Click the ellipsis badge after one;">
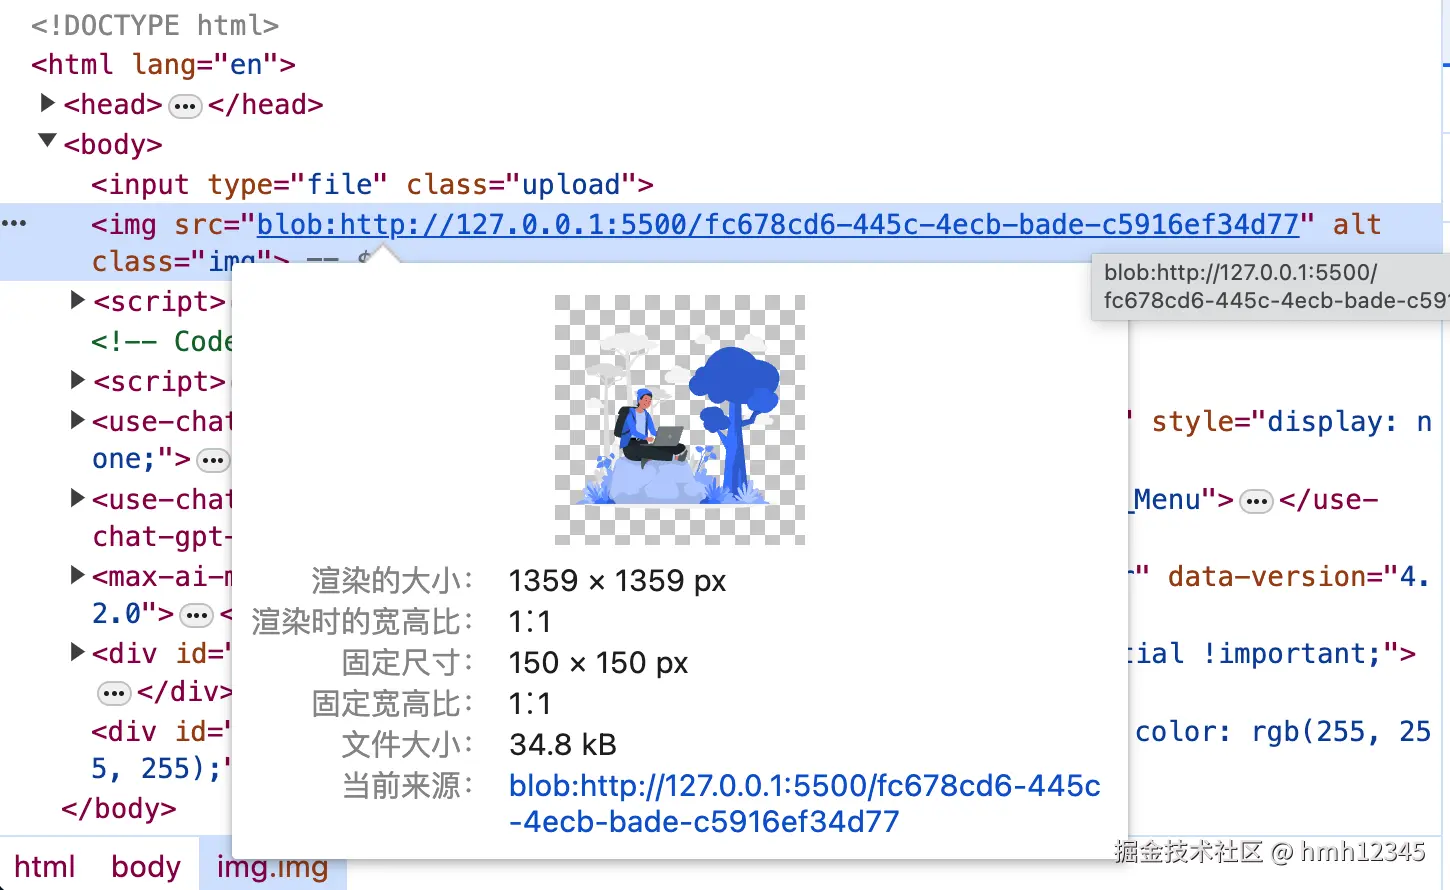Screen dimensions: 1450x890 213,461
